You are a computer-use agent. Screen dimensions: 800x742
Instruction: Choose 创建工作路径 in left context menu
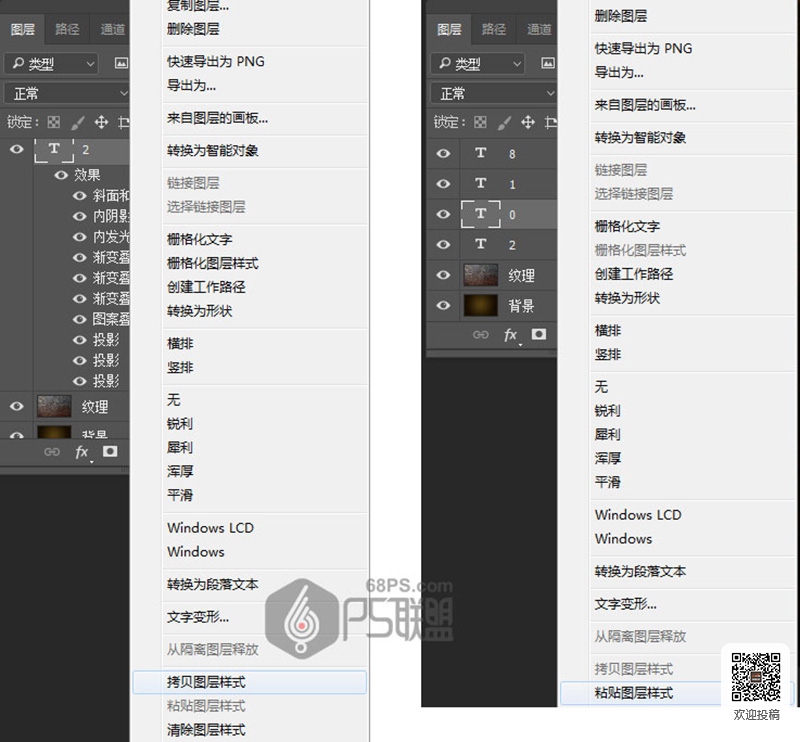tap(206, 287)
